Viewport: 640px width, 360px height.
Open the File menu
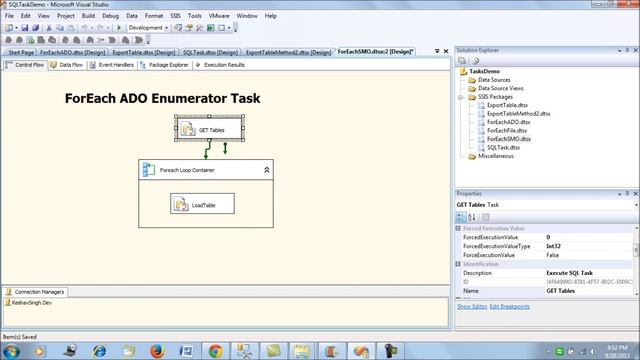pos(9,16)
